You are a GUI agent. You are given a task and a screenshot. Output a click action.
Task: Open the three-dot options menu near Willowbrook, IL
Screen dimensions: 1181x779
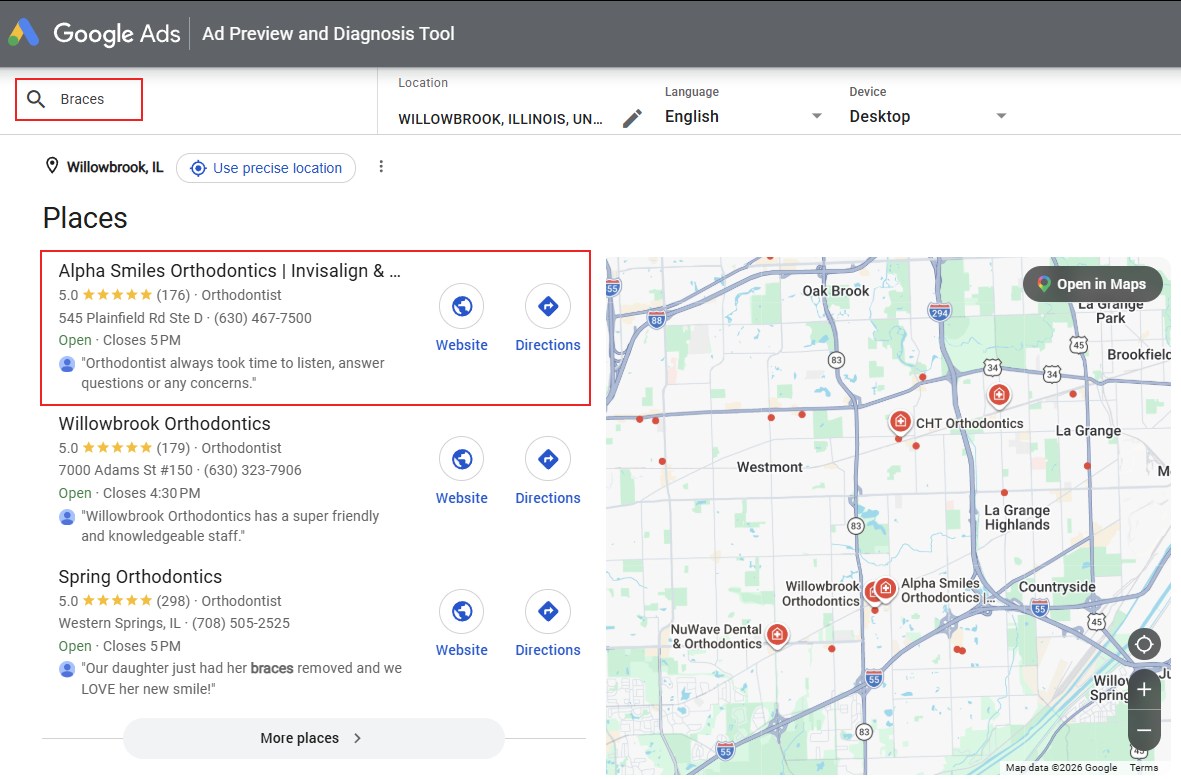pos(381,166)
